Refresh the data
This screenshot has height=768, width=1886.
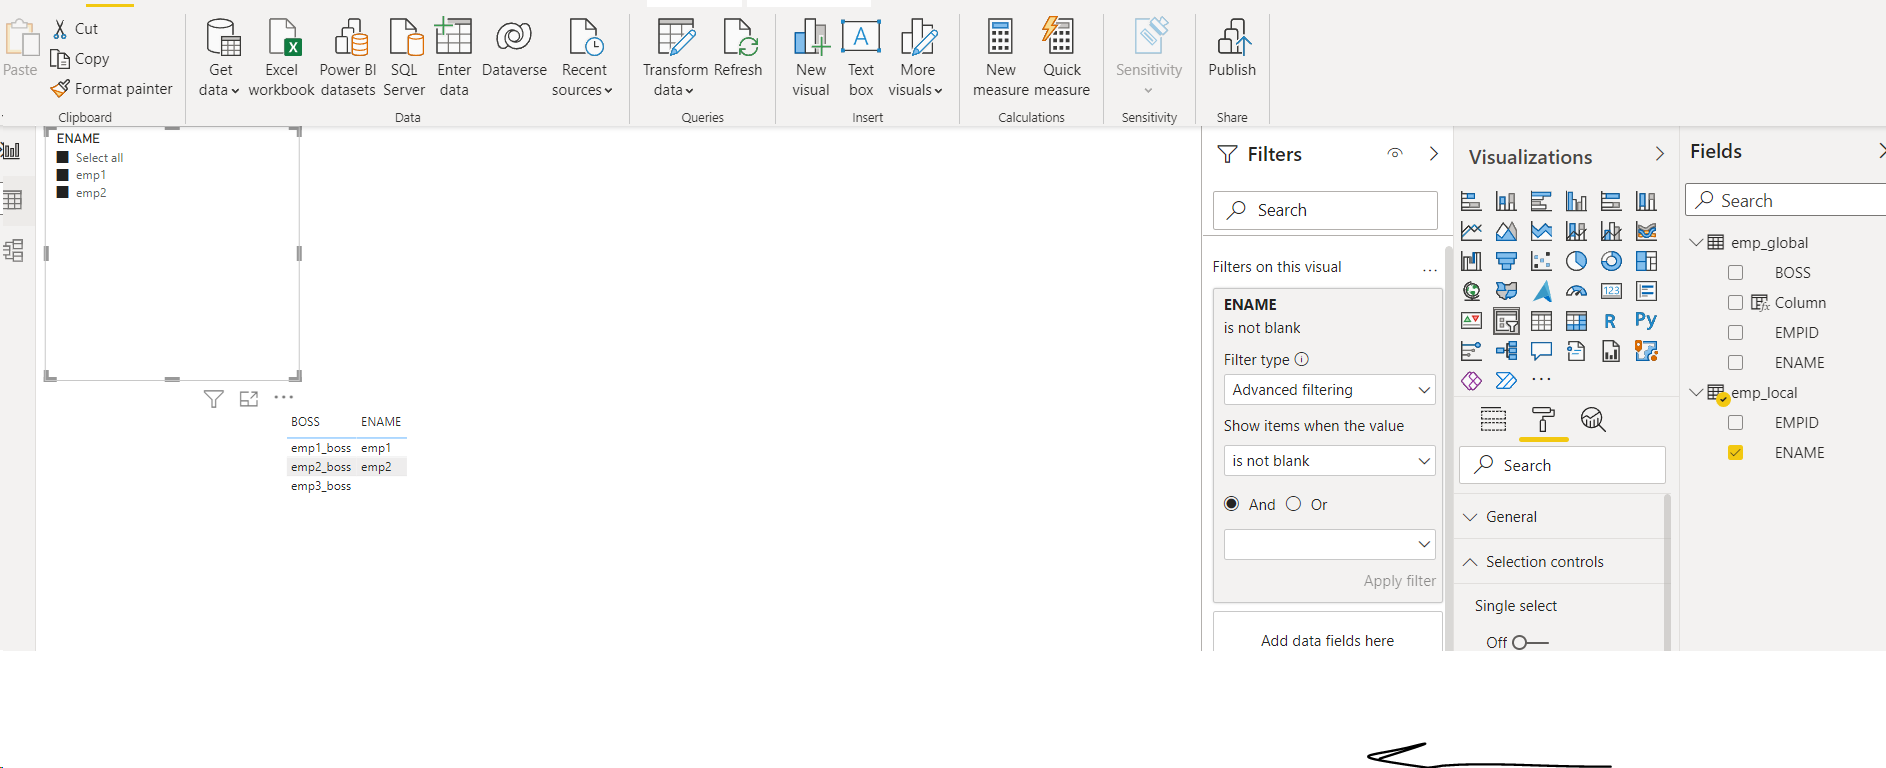coord(739,48)
